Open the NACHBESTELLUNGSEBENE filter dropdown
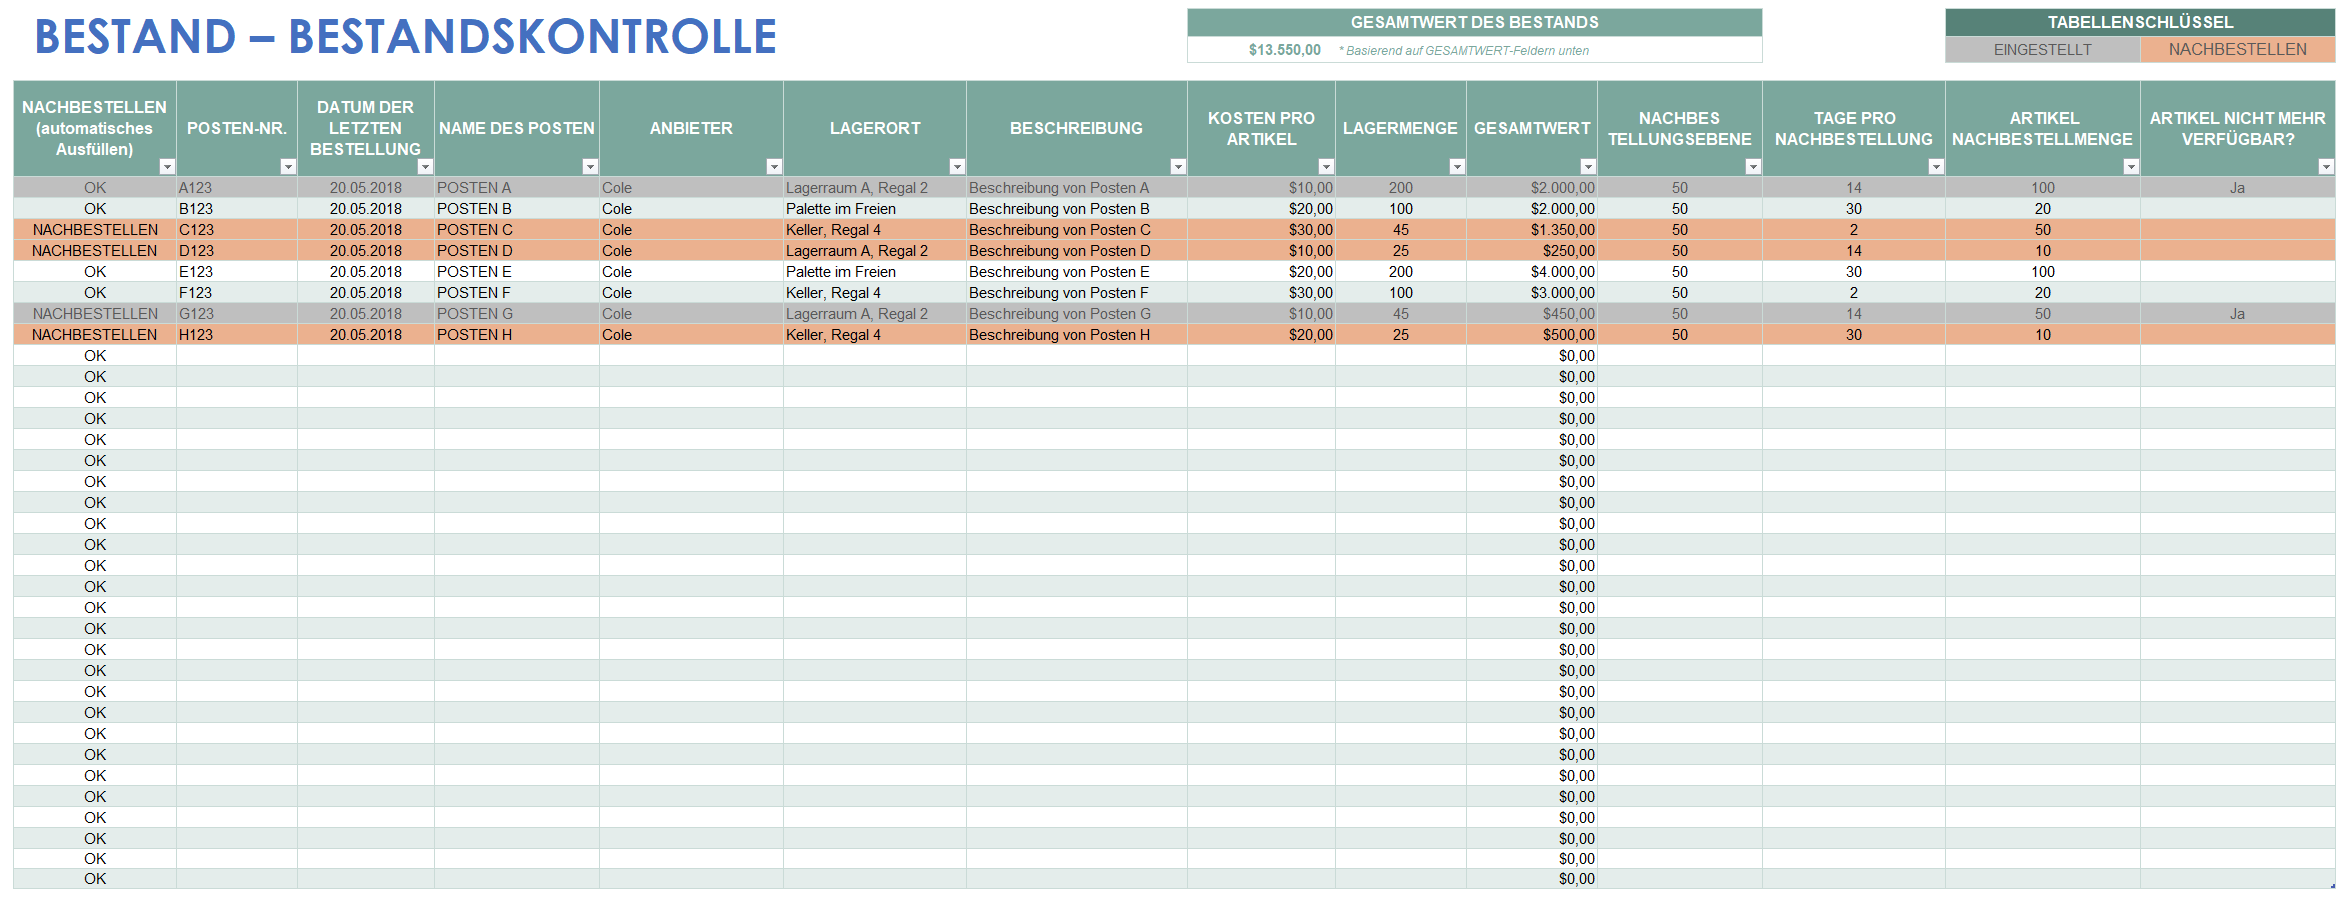Viewport: 2347px width, 900px height. tap(1753, 167)
